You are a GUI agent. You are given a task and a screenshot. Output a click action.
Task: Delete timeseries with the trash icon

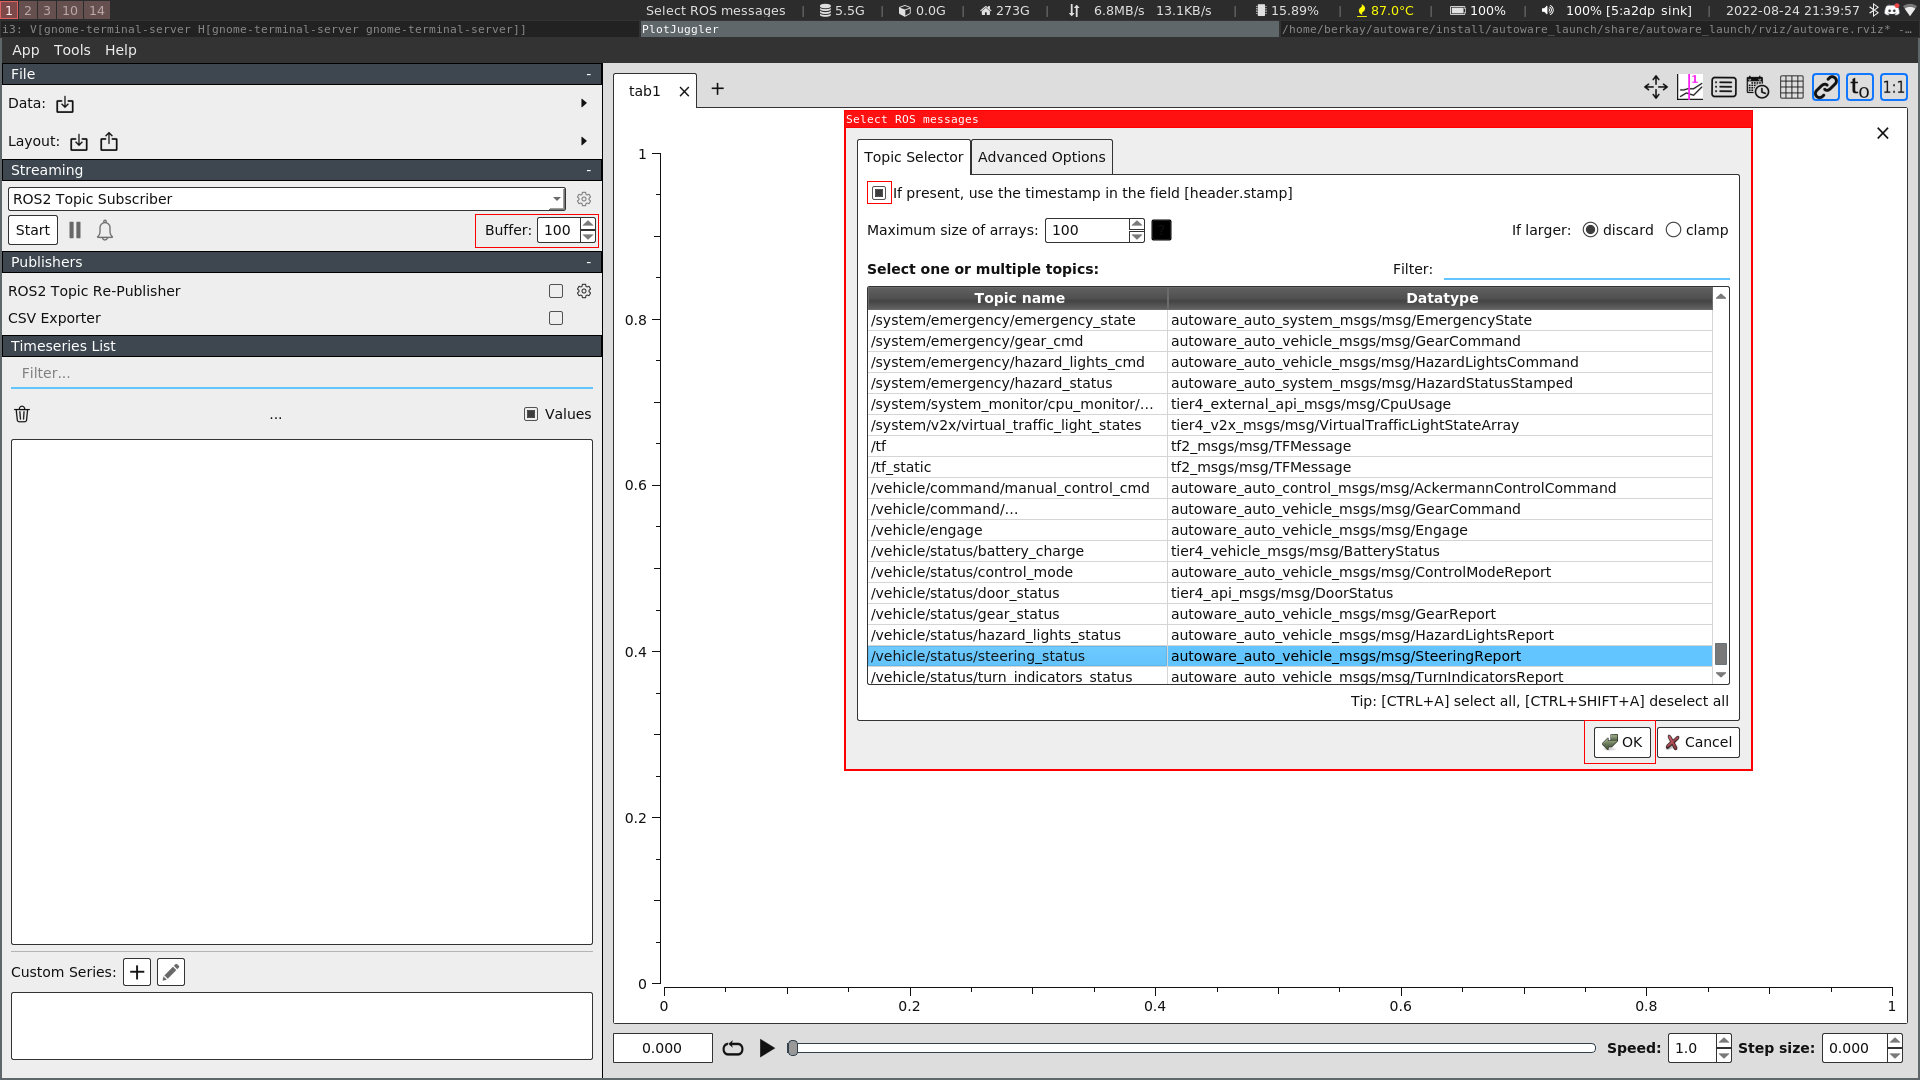point(21,413)
